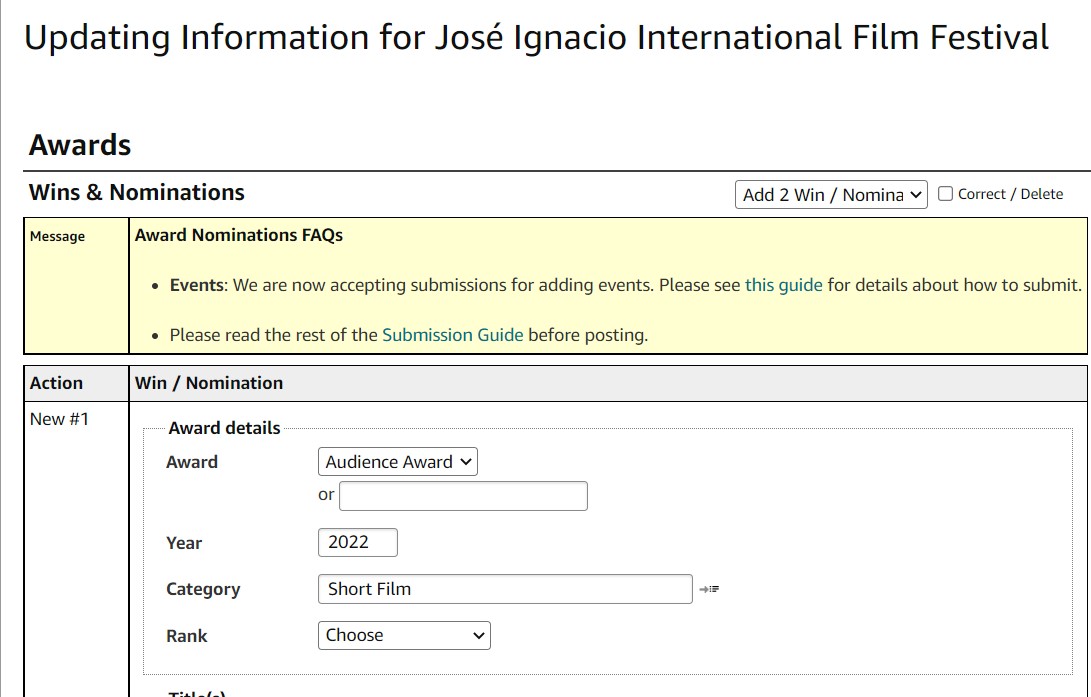The height and width of the screenshot is (697, 1091).
Task: Open the "this guide" link
Action: pos(783,285)
